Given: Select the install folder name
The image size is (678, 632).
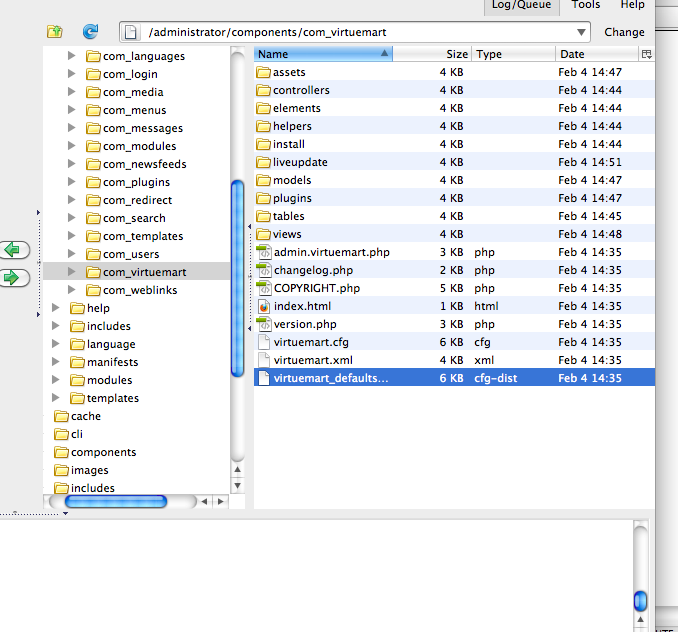Looking at the screenshot, I should click(289, 144).
